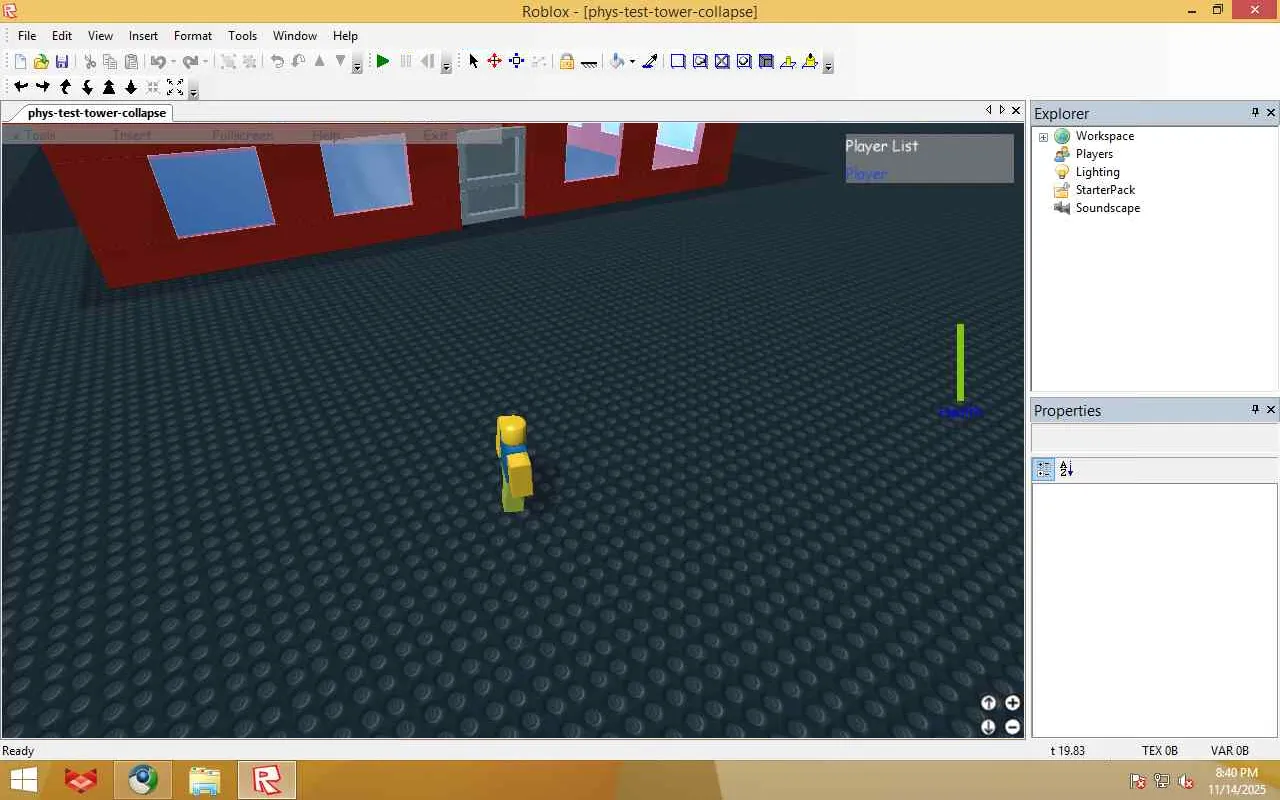This screenshot has width=1280, height=800.
Task: Tilt camera down with the curved down arrow
Action: (87, 87)
